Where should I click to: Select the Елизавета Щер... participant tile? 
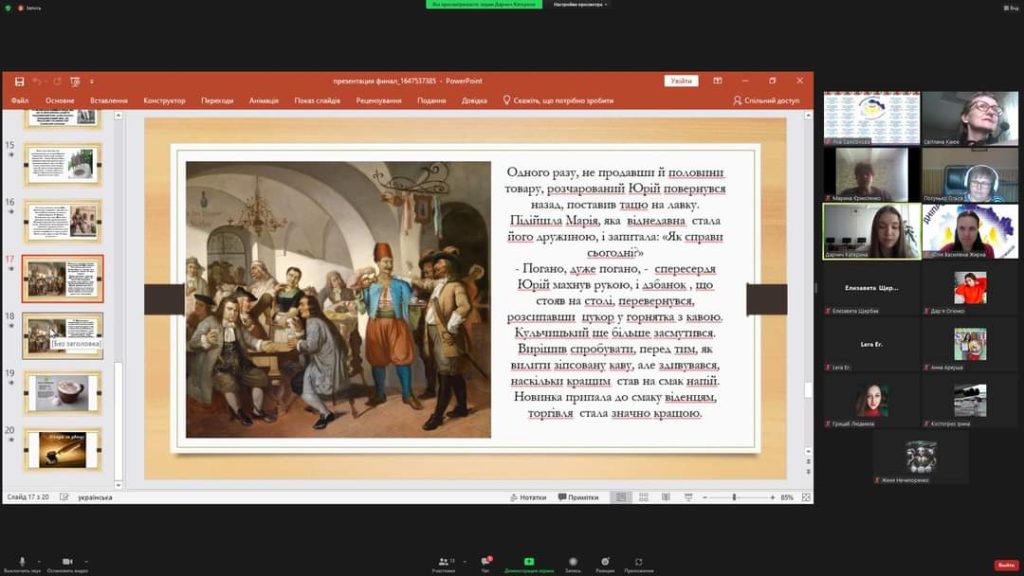[872, 288]
